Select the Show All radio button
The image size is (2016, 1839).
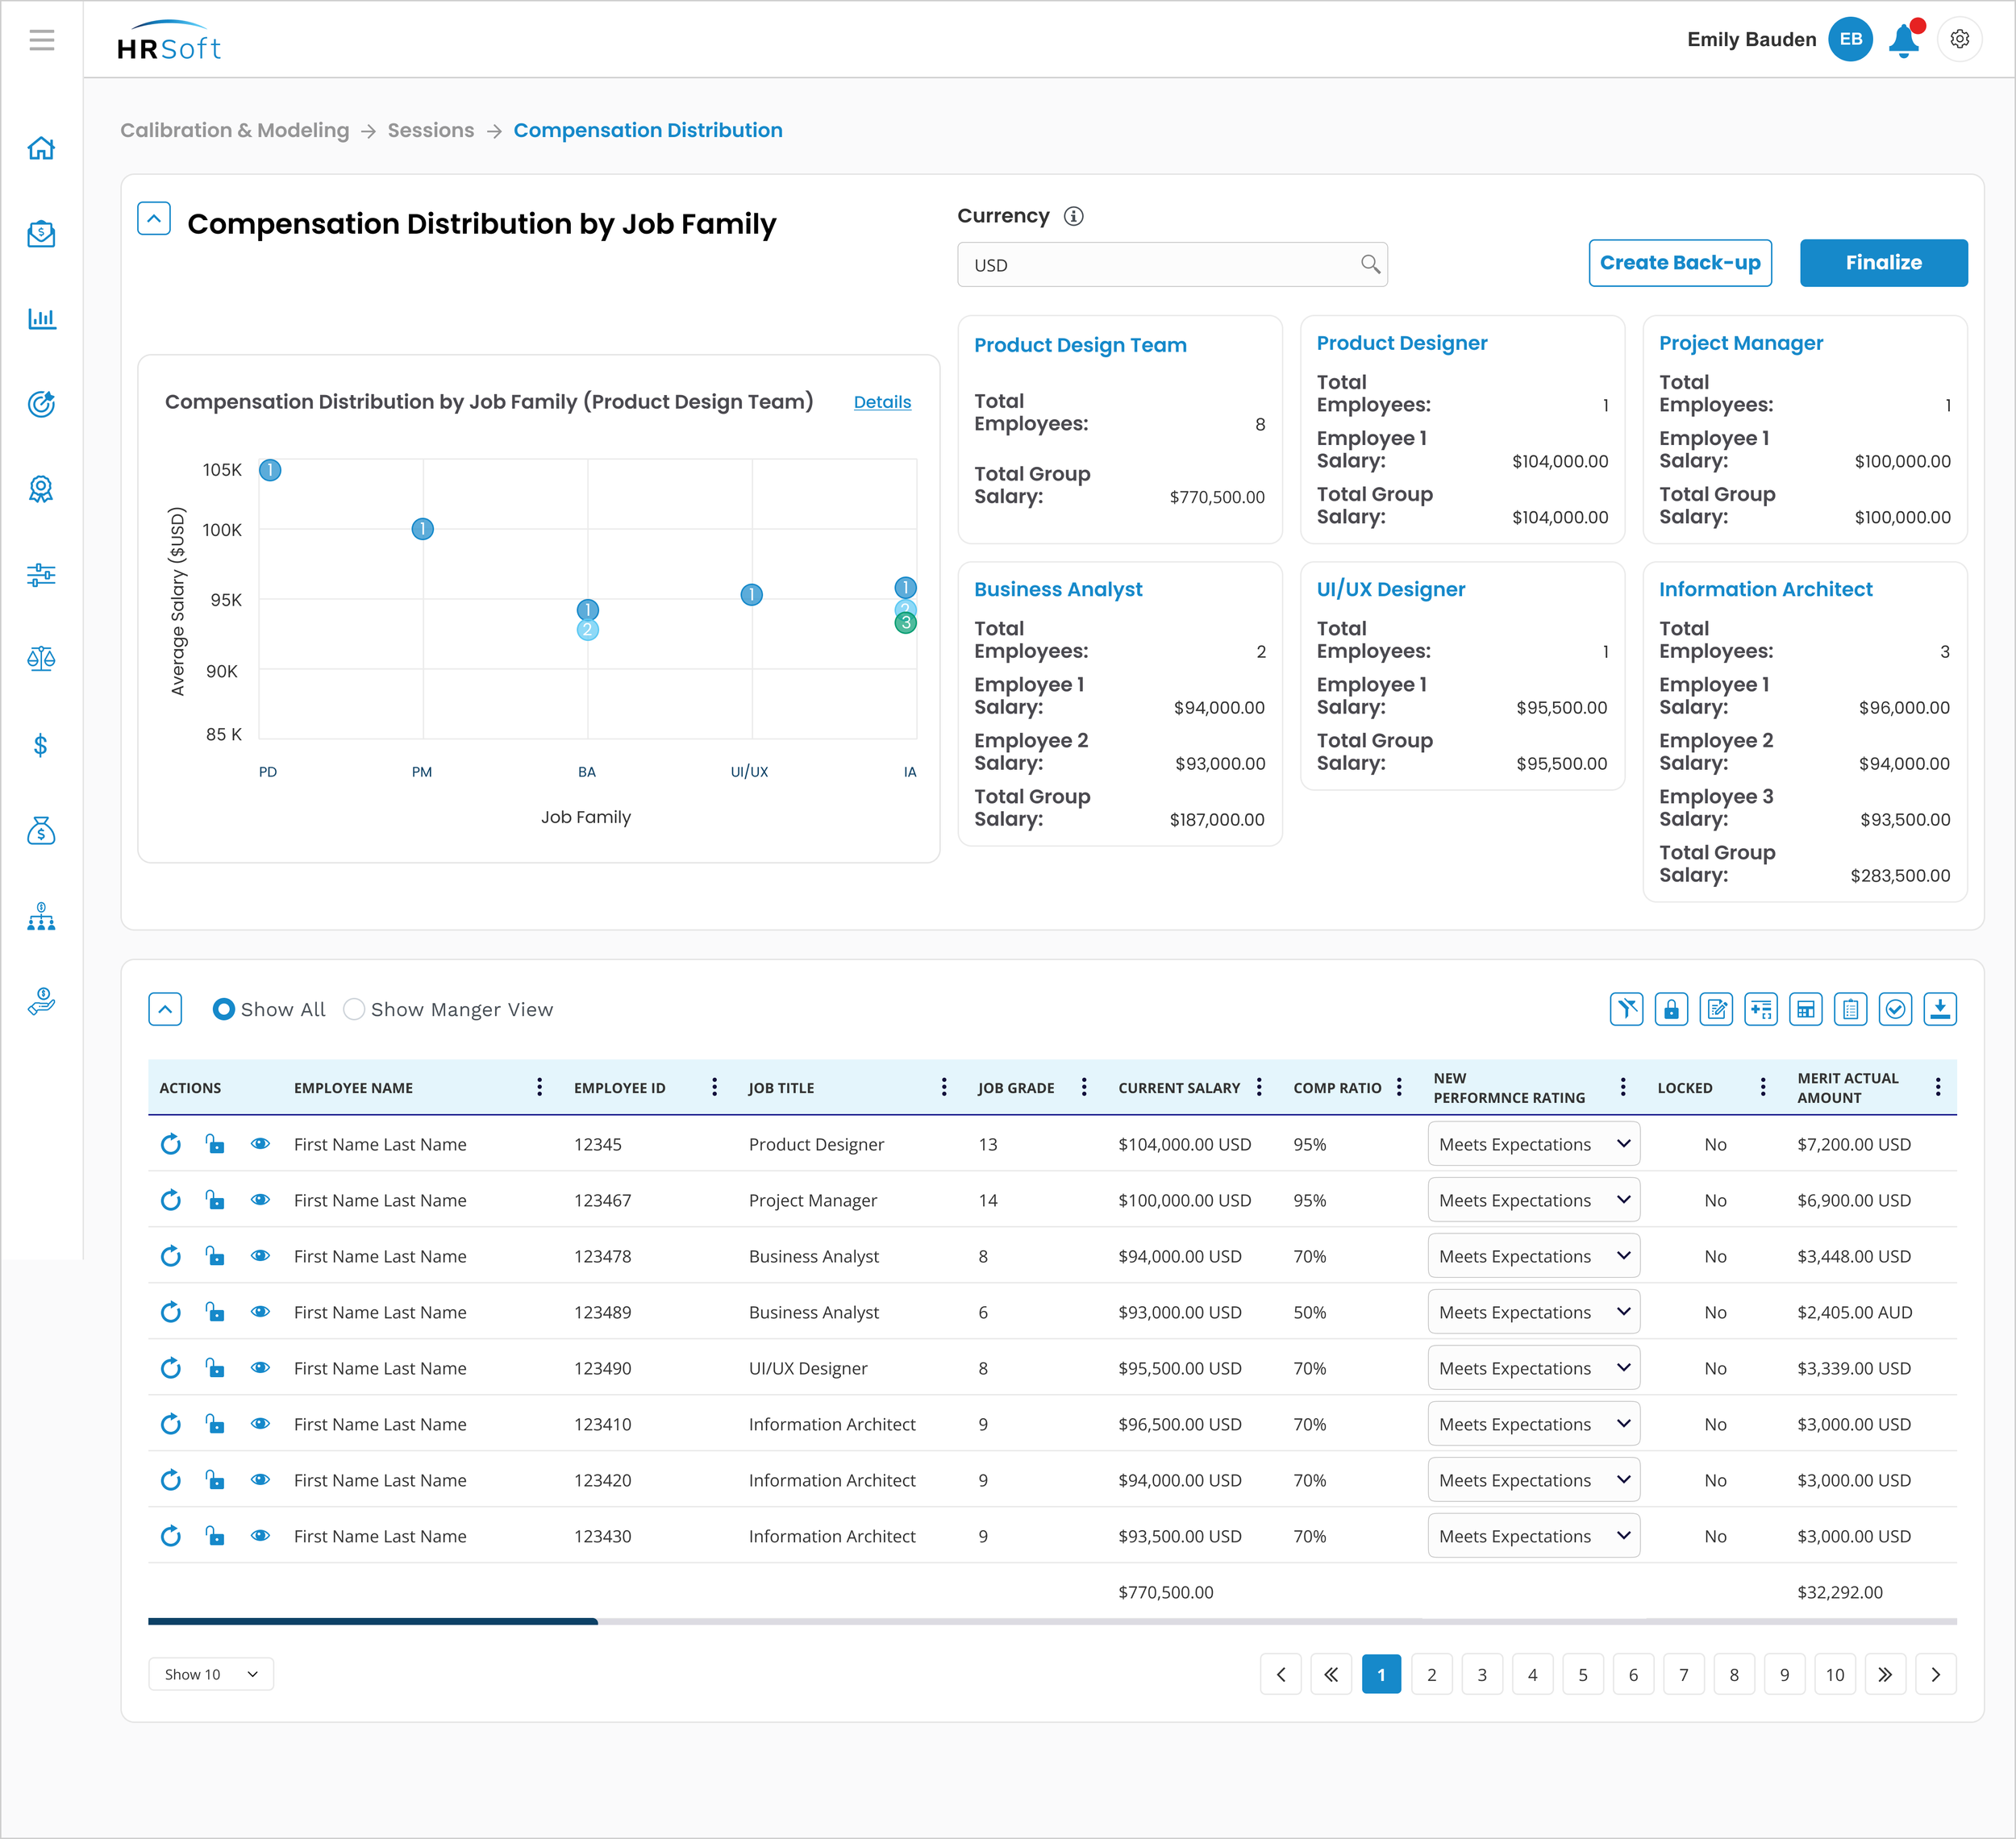point(224,1009)
